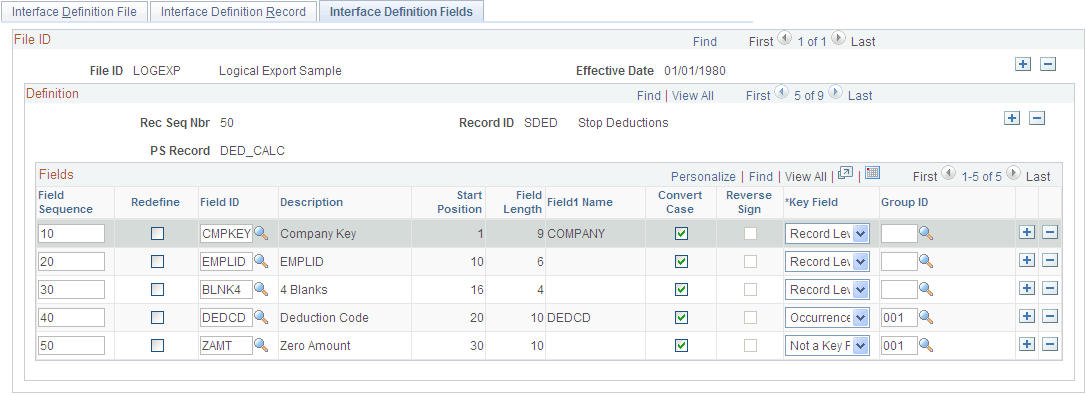The height and width of the screenshot is (395, 1086).
Task: Open Key Field dropdown for EMPLID
Action: 827,261
